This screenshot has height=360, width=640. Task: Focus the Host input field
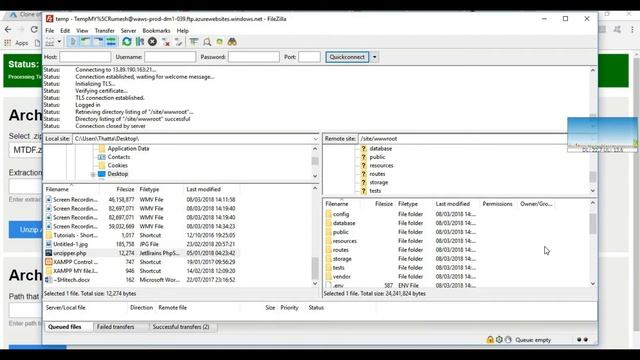pos(85,57)
